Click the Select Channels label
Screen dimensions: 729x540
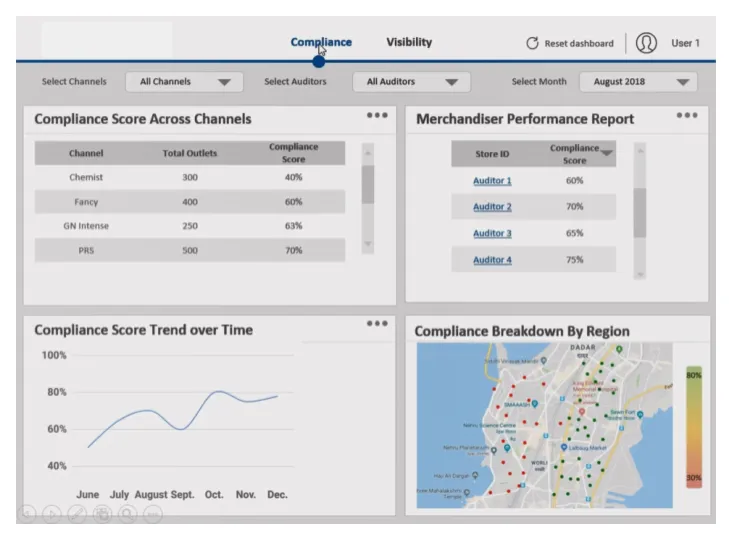tap(74, 81)
